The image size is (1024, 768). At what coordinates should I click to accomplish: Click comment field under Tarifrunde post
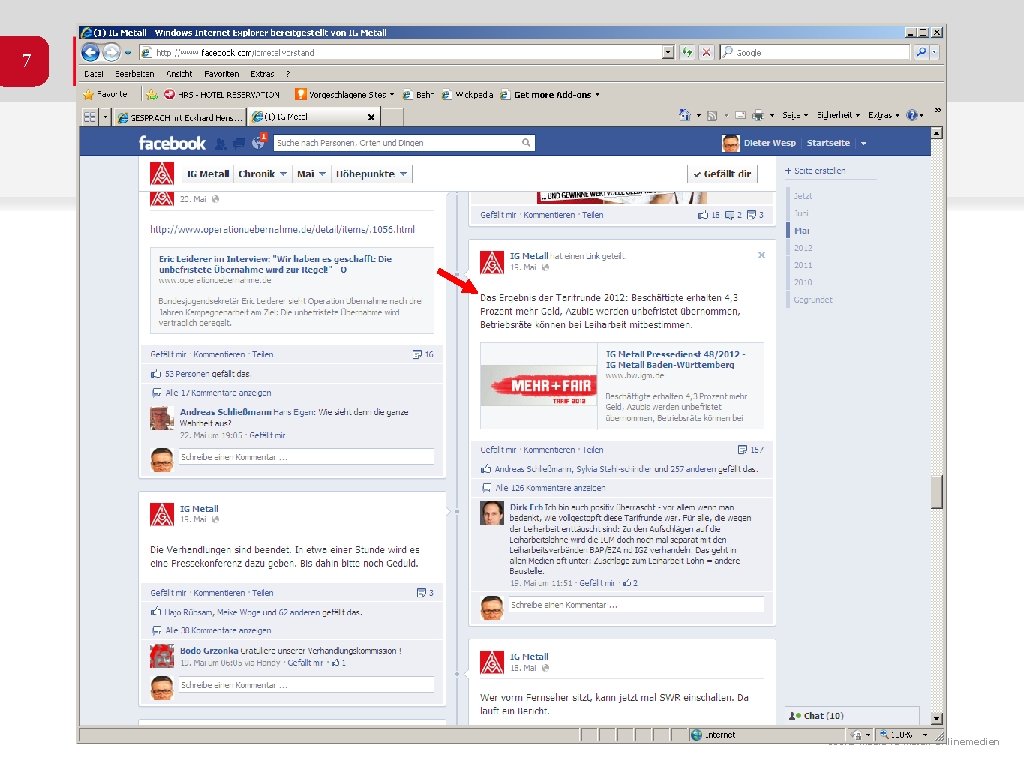coord(636,605)
